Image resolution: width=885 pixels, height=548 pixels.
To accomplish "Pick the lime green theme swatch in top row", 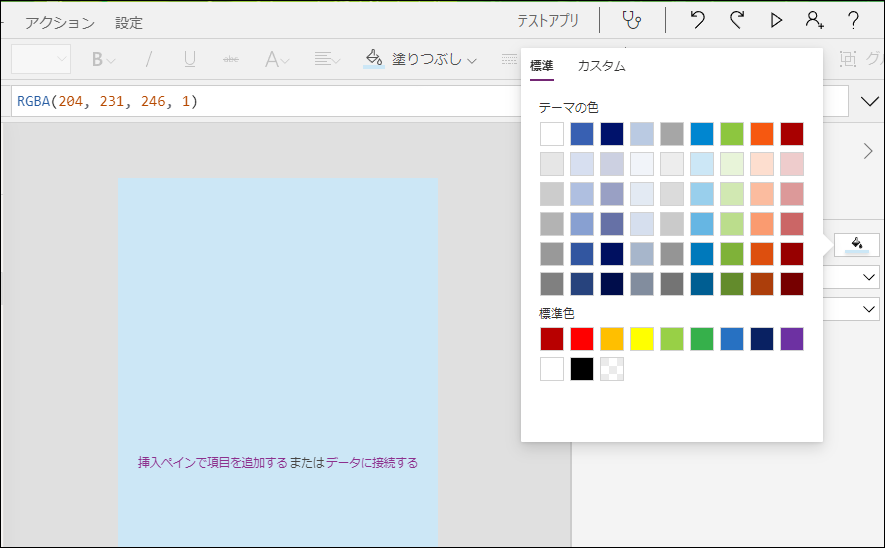I will point(732,134).
